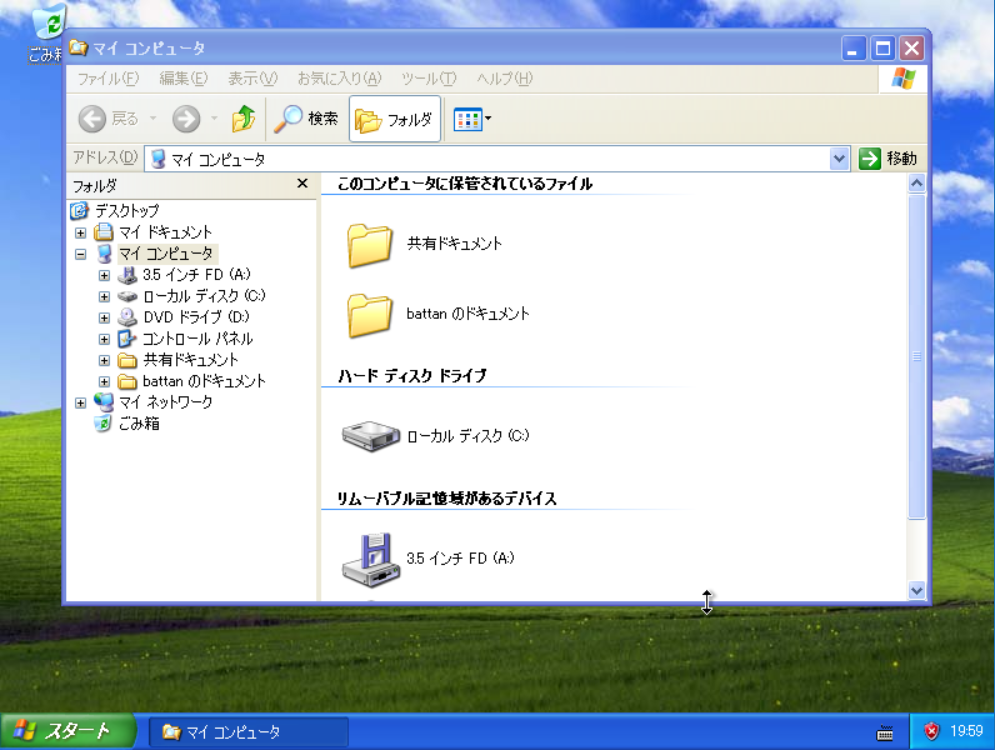The image size is (995, 750).
Task: Click scrollbar up arrow in main pane
Action: tap(916, 184)
